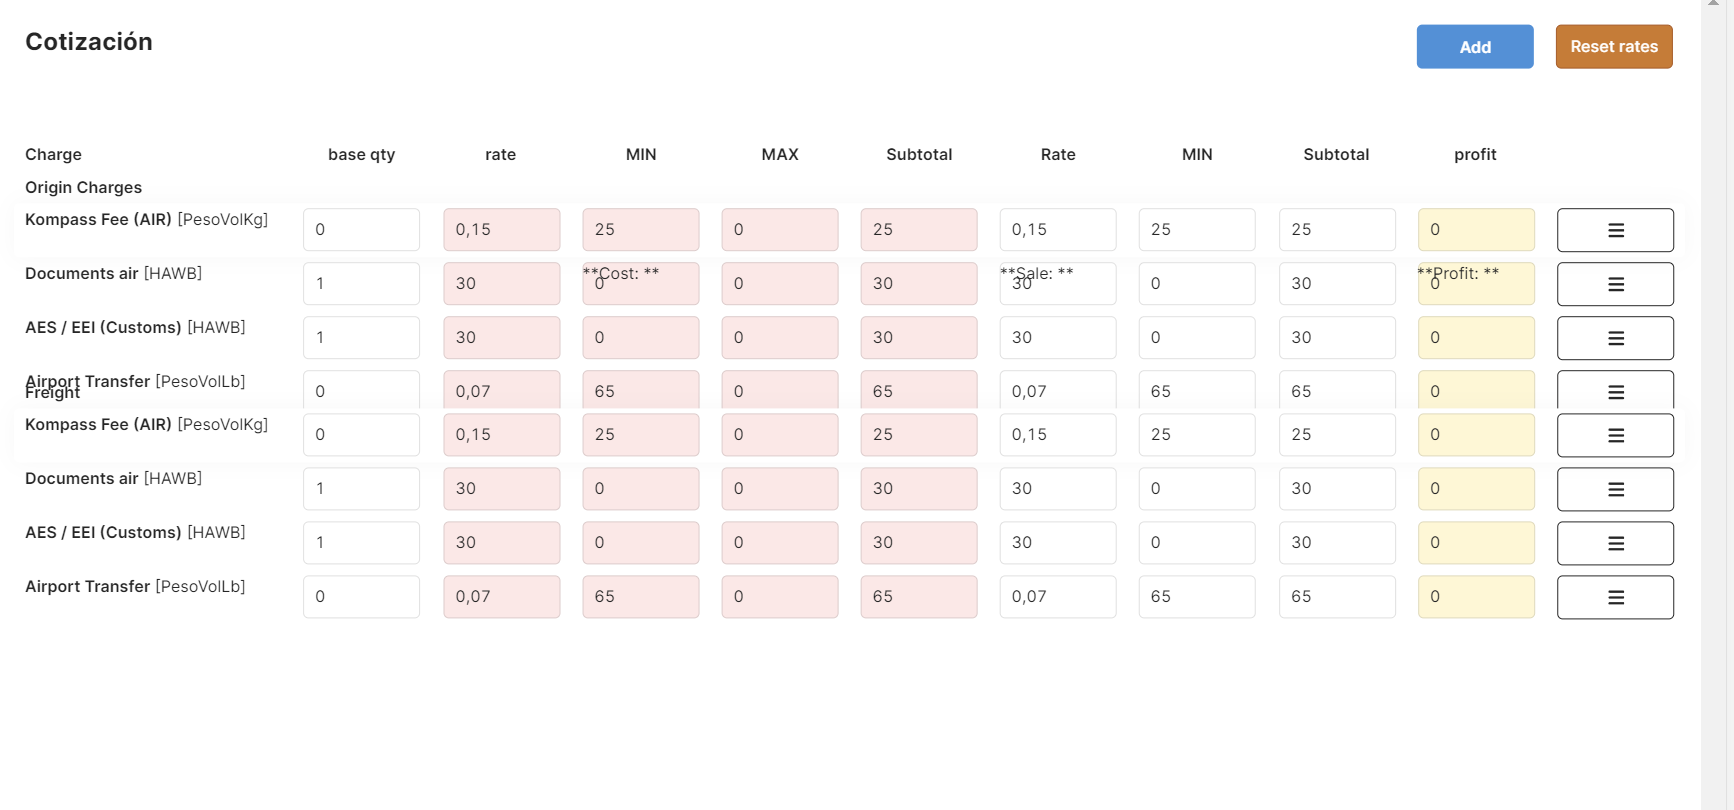Open hamburger menu for second AES / EEI row
The width and height of the screenshot is (1734, 810).
(x=1614, y=543)
